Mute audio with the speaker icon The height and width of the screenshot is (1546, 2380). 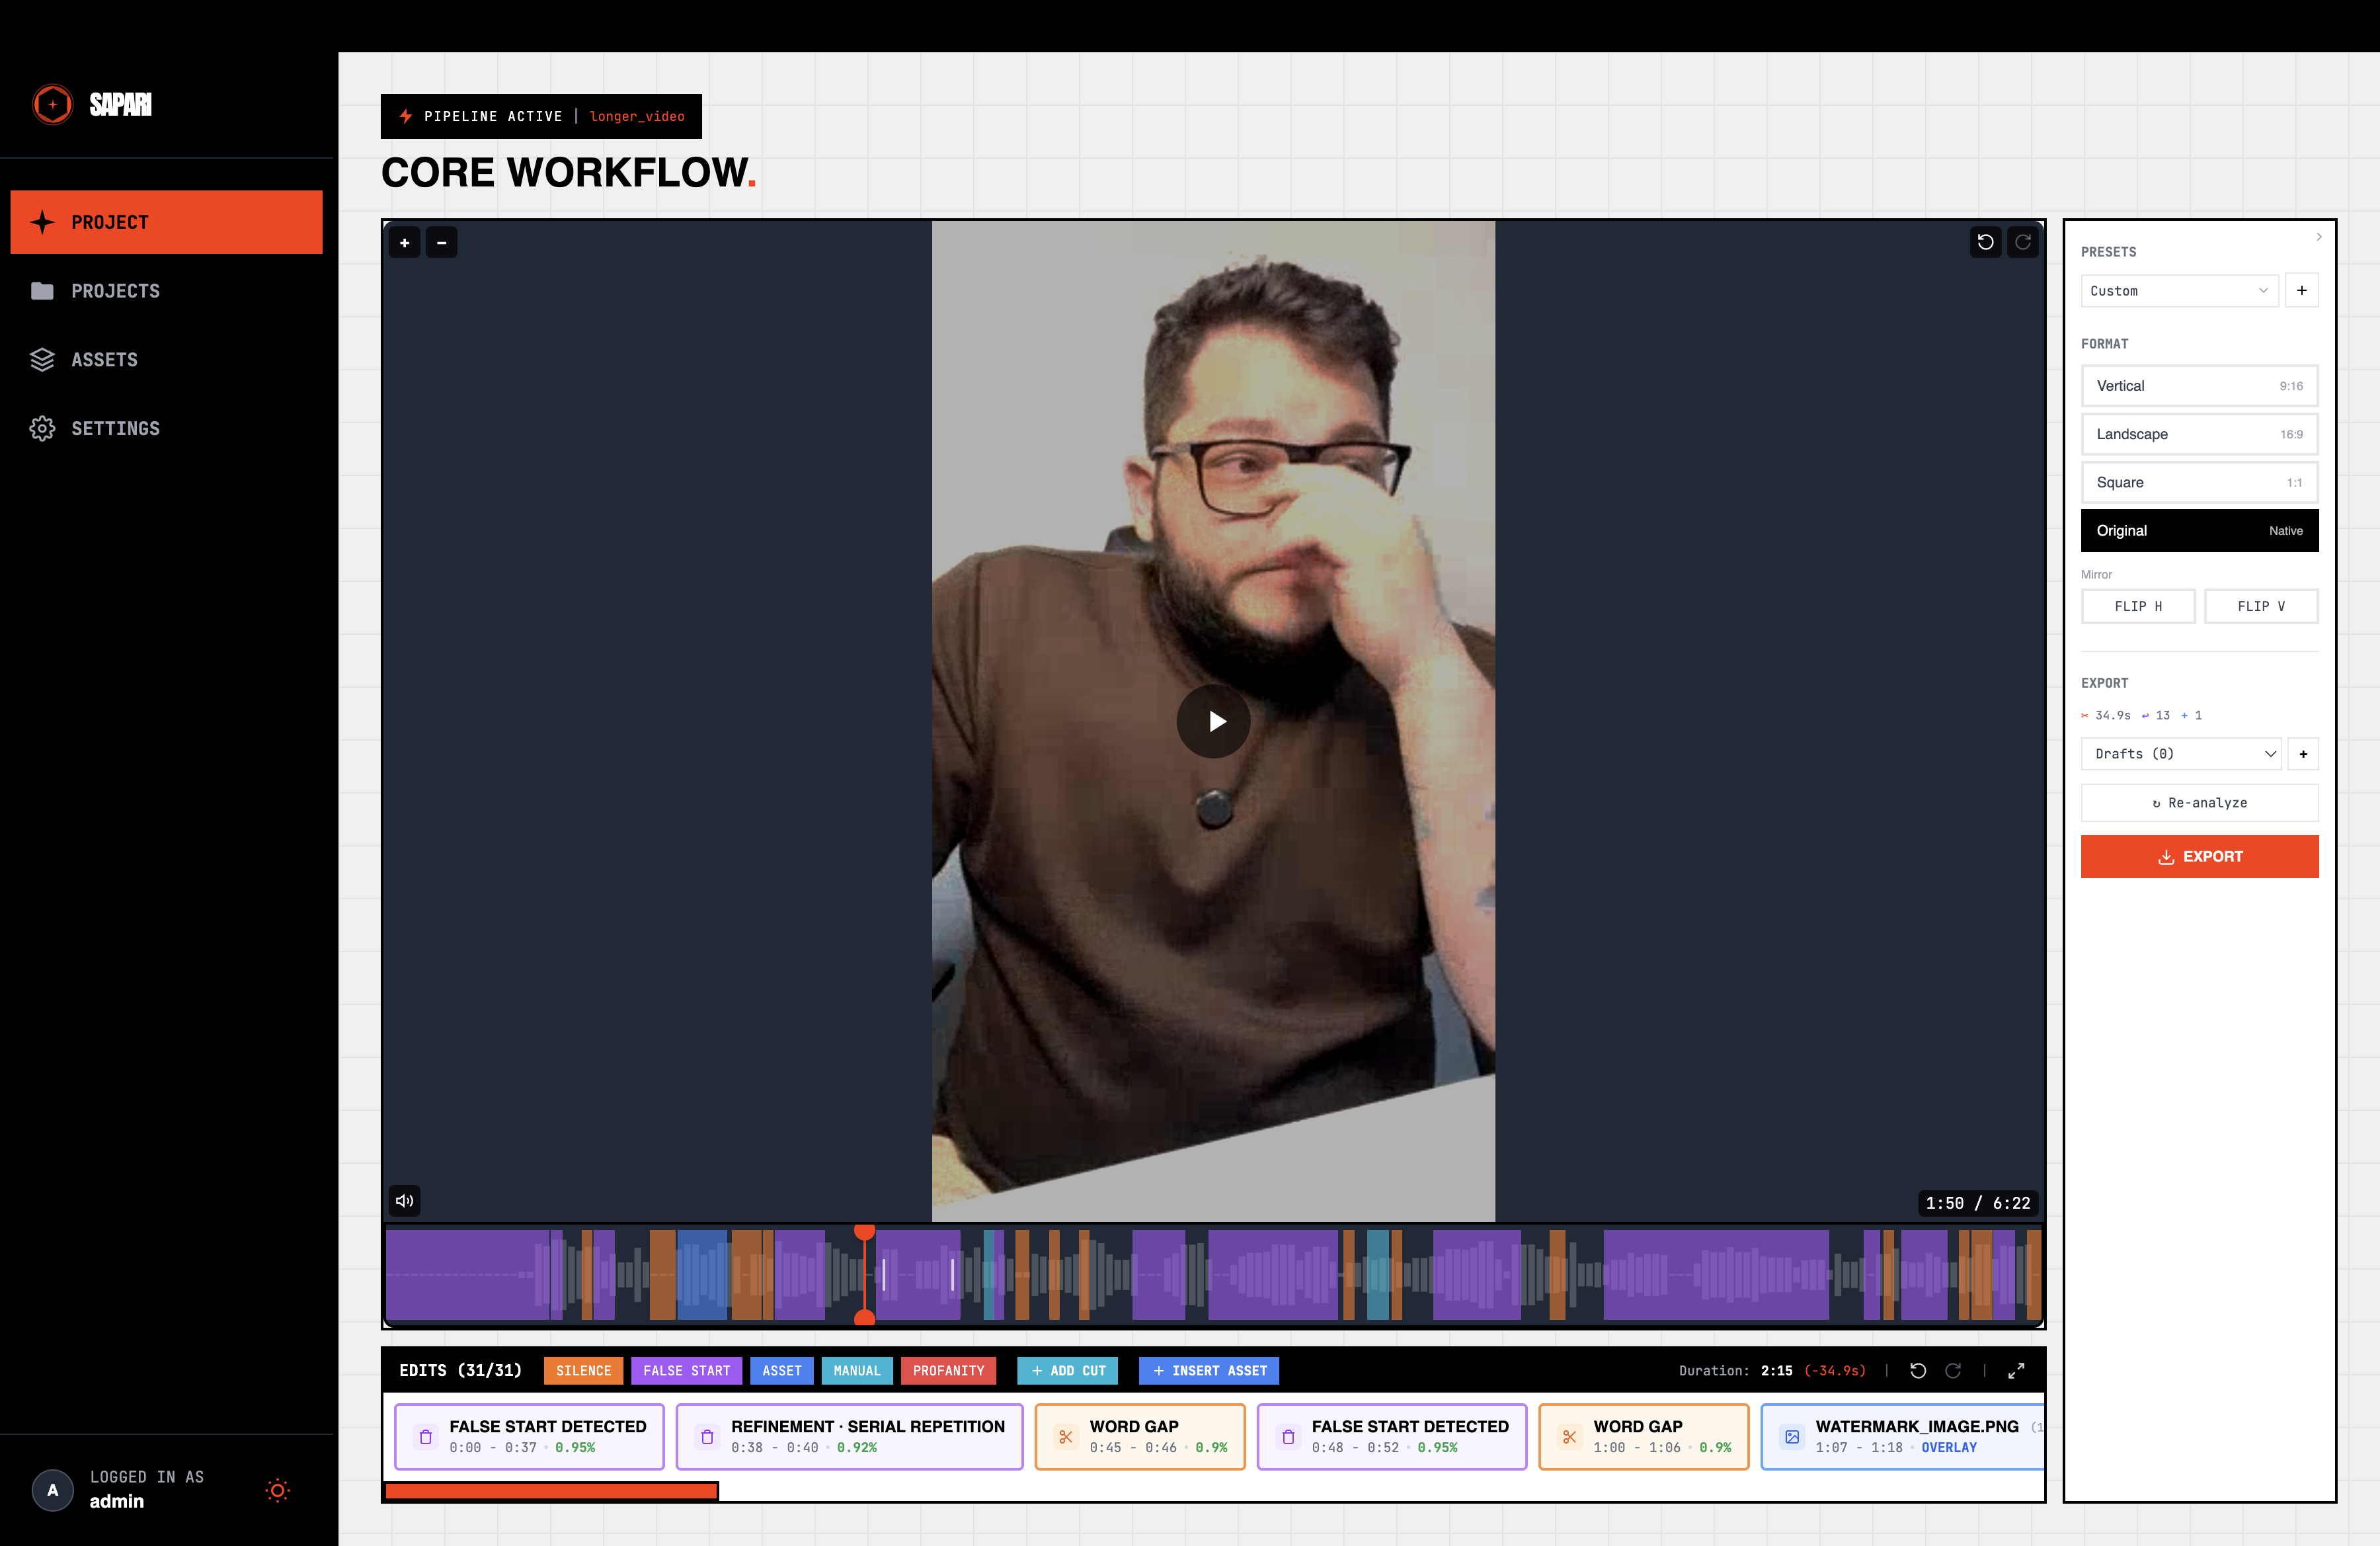404,1201
